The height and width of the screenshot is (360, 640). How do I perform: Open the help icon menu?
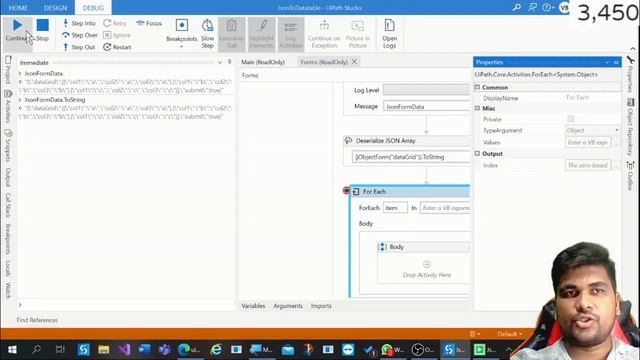[547, 7]
